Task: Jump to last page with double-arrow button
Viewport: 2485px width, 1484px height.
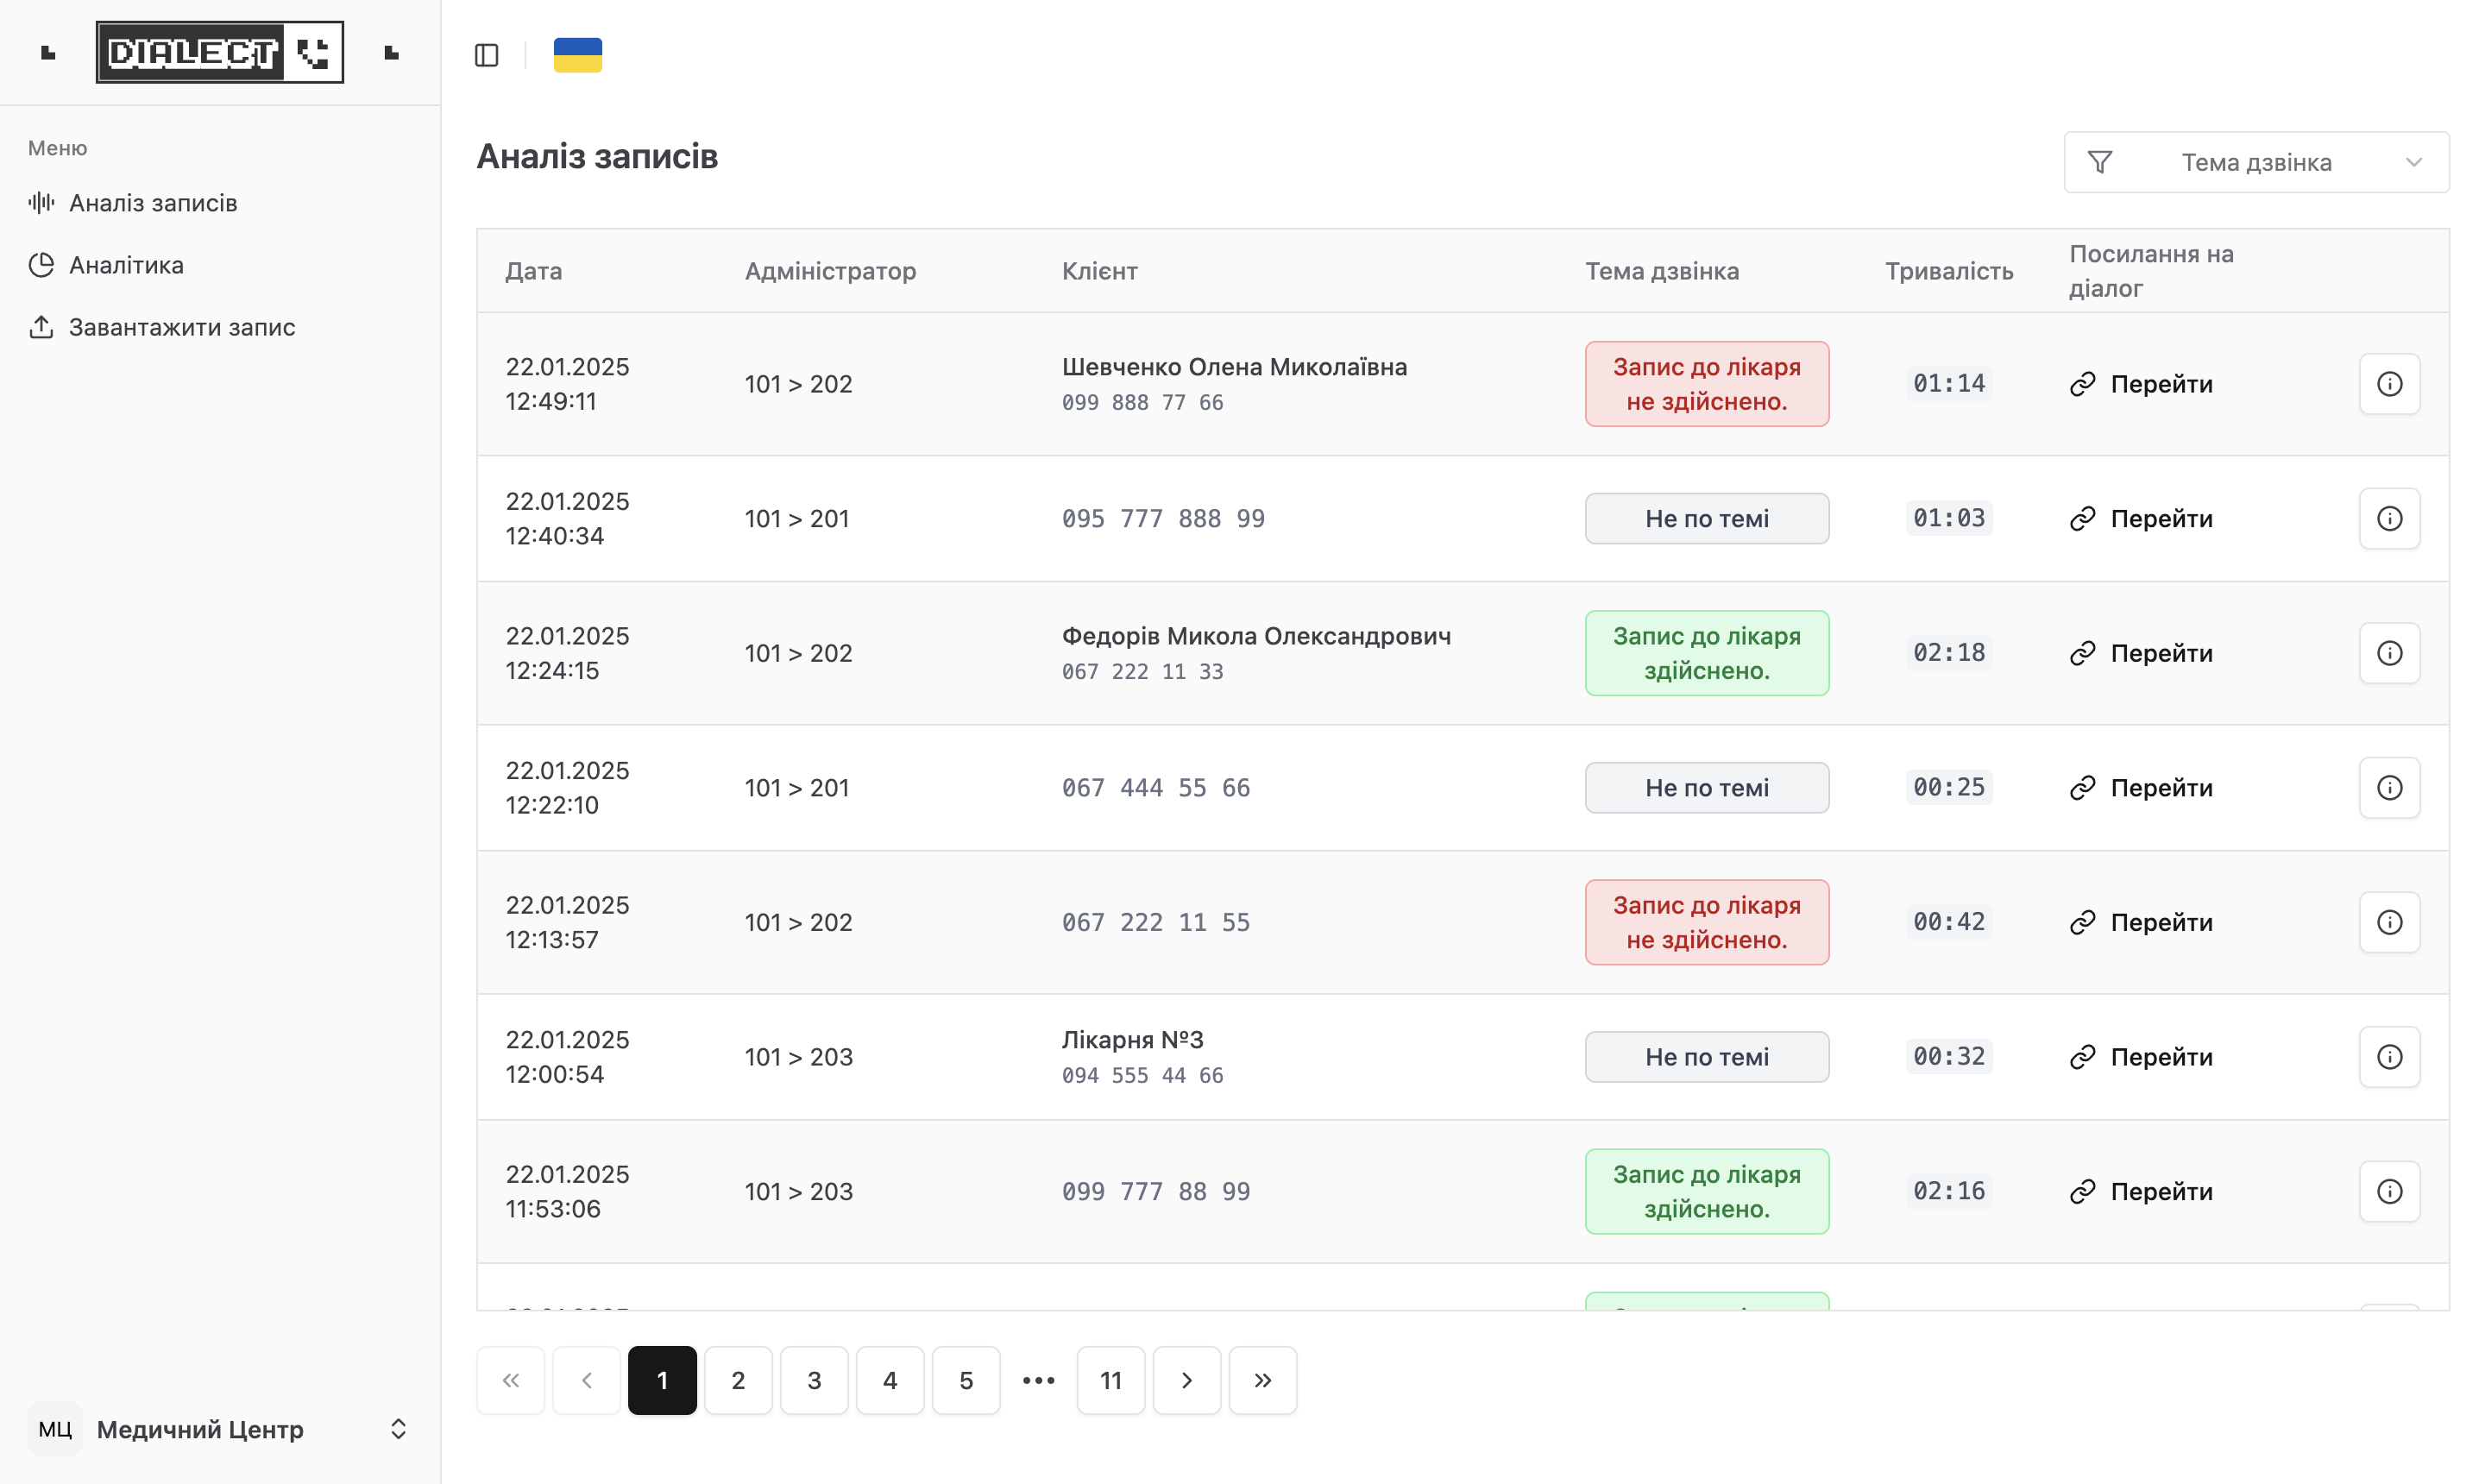Action: (x=1263, y=1380)
